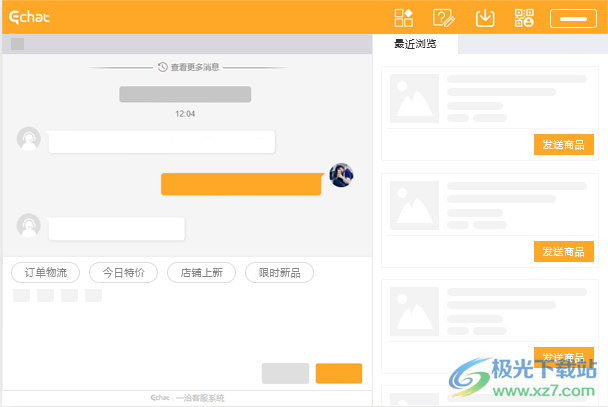Select 限时新品 quick reply
608x407 pixels.
coord(280,272)
